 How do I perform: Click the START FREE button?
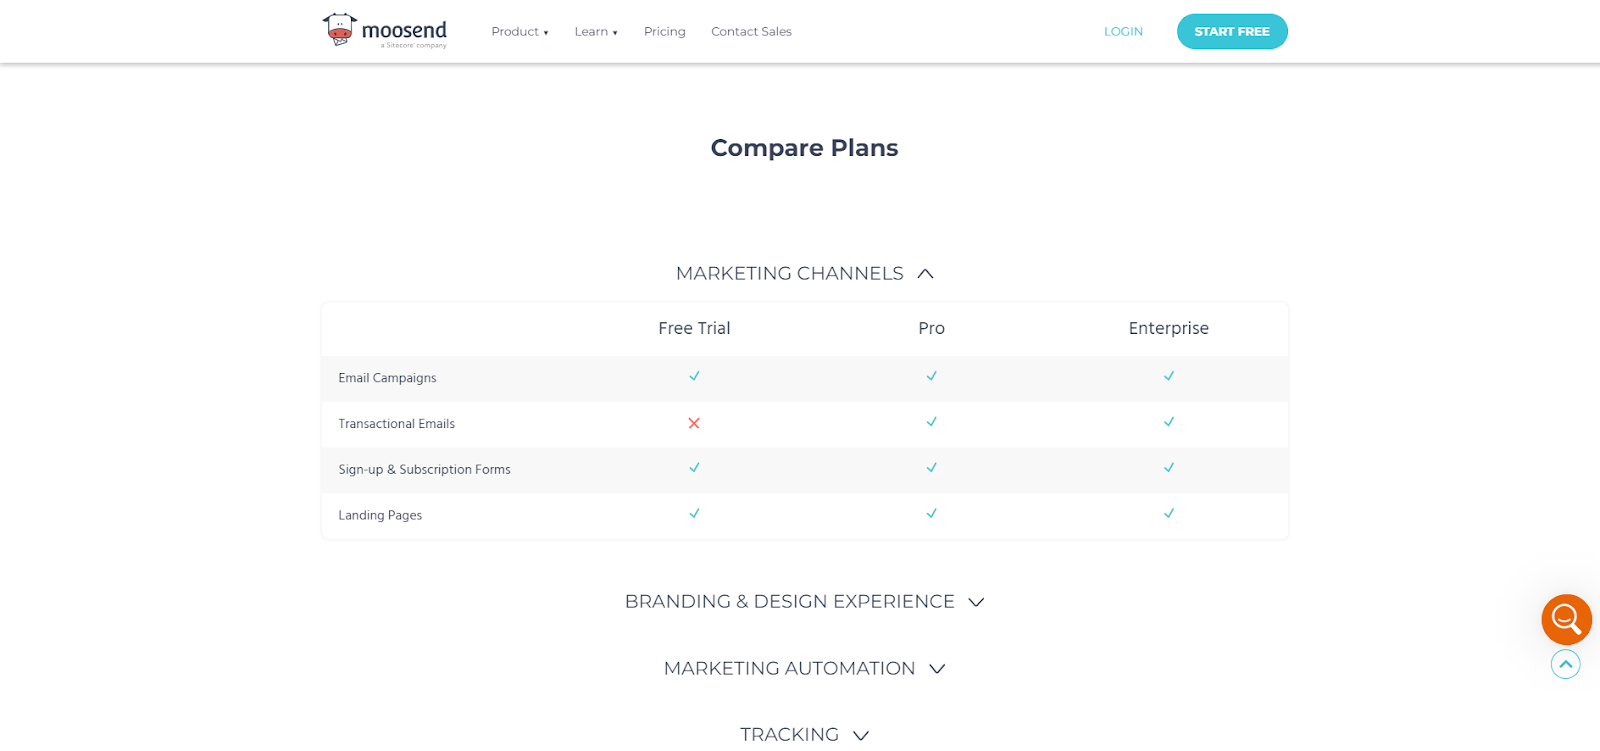tap(1232, 31)
